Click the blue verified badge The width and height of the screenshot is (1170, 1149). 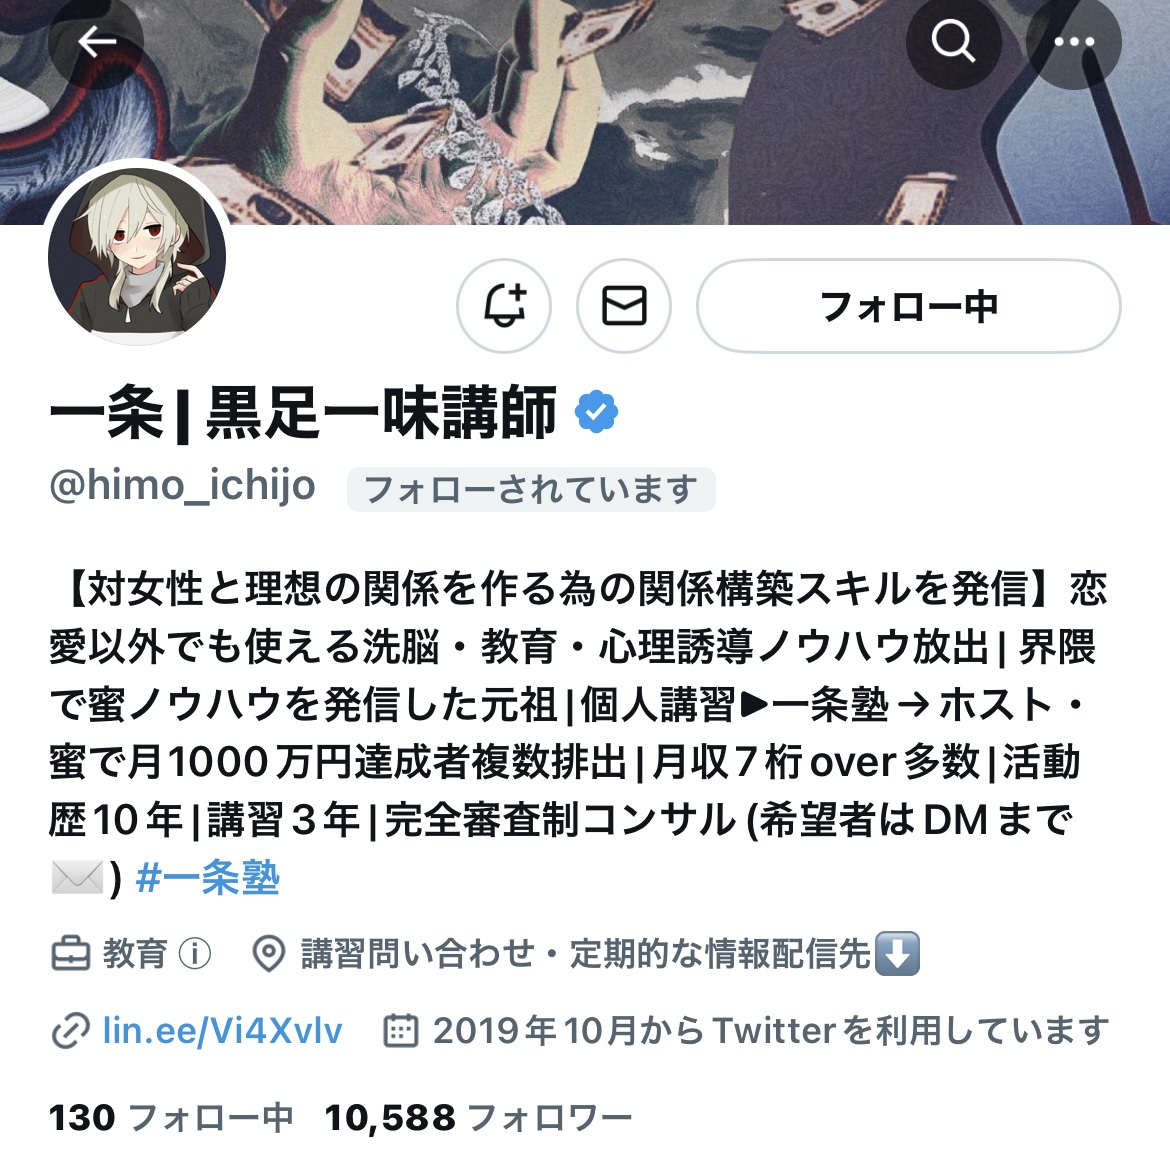point(596,411)
